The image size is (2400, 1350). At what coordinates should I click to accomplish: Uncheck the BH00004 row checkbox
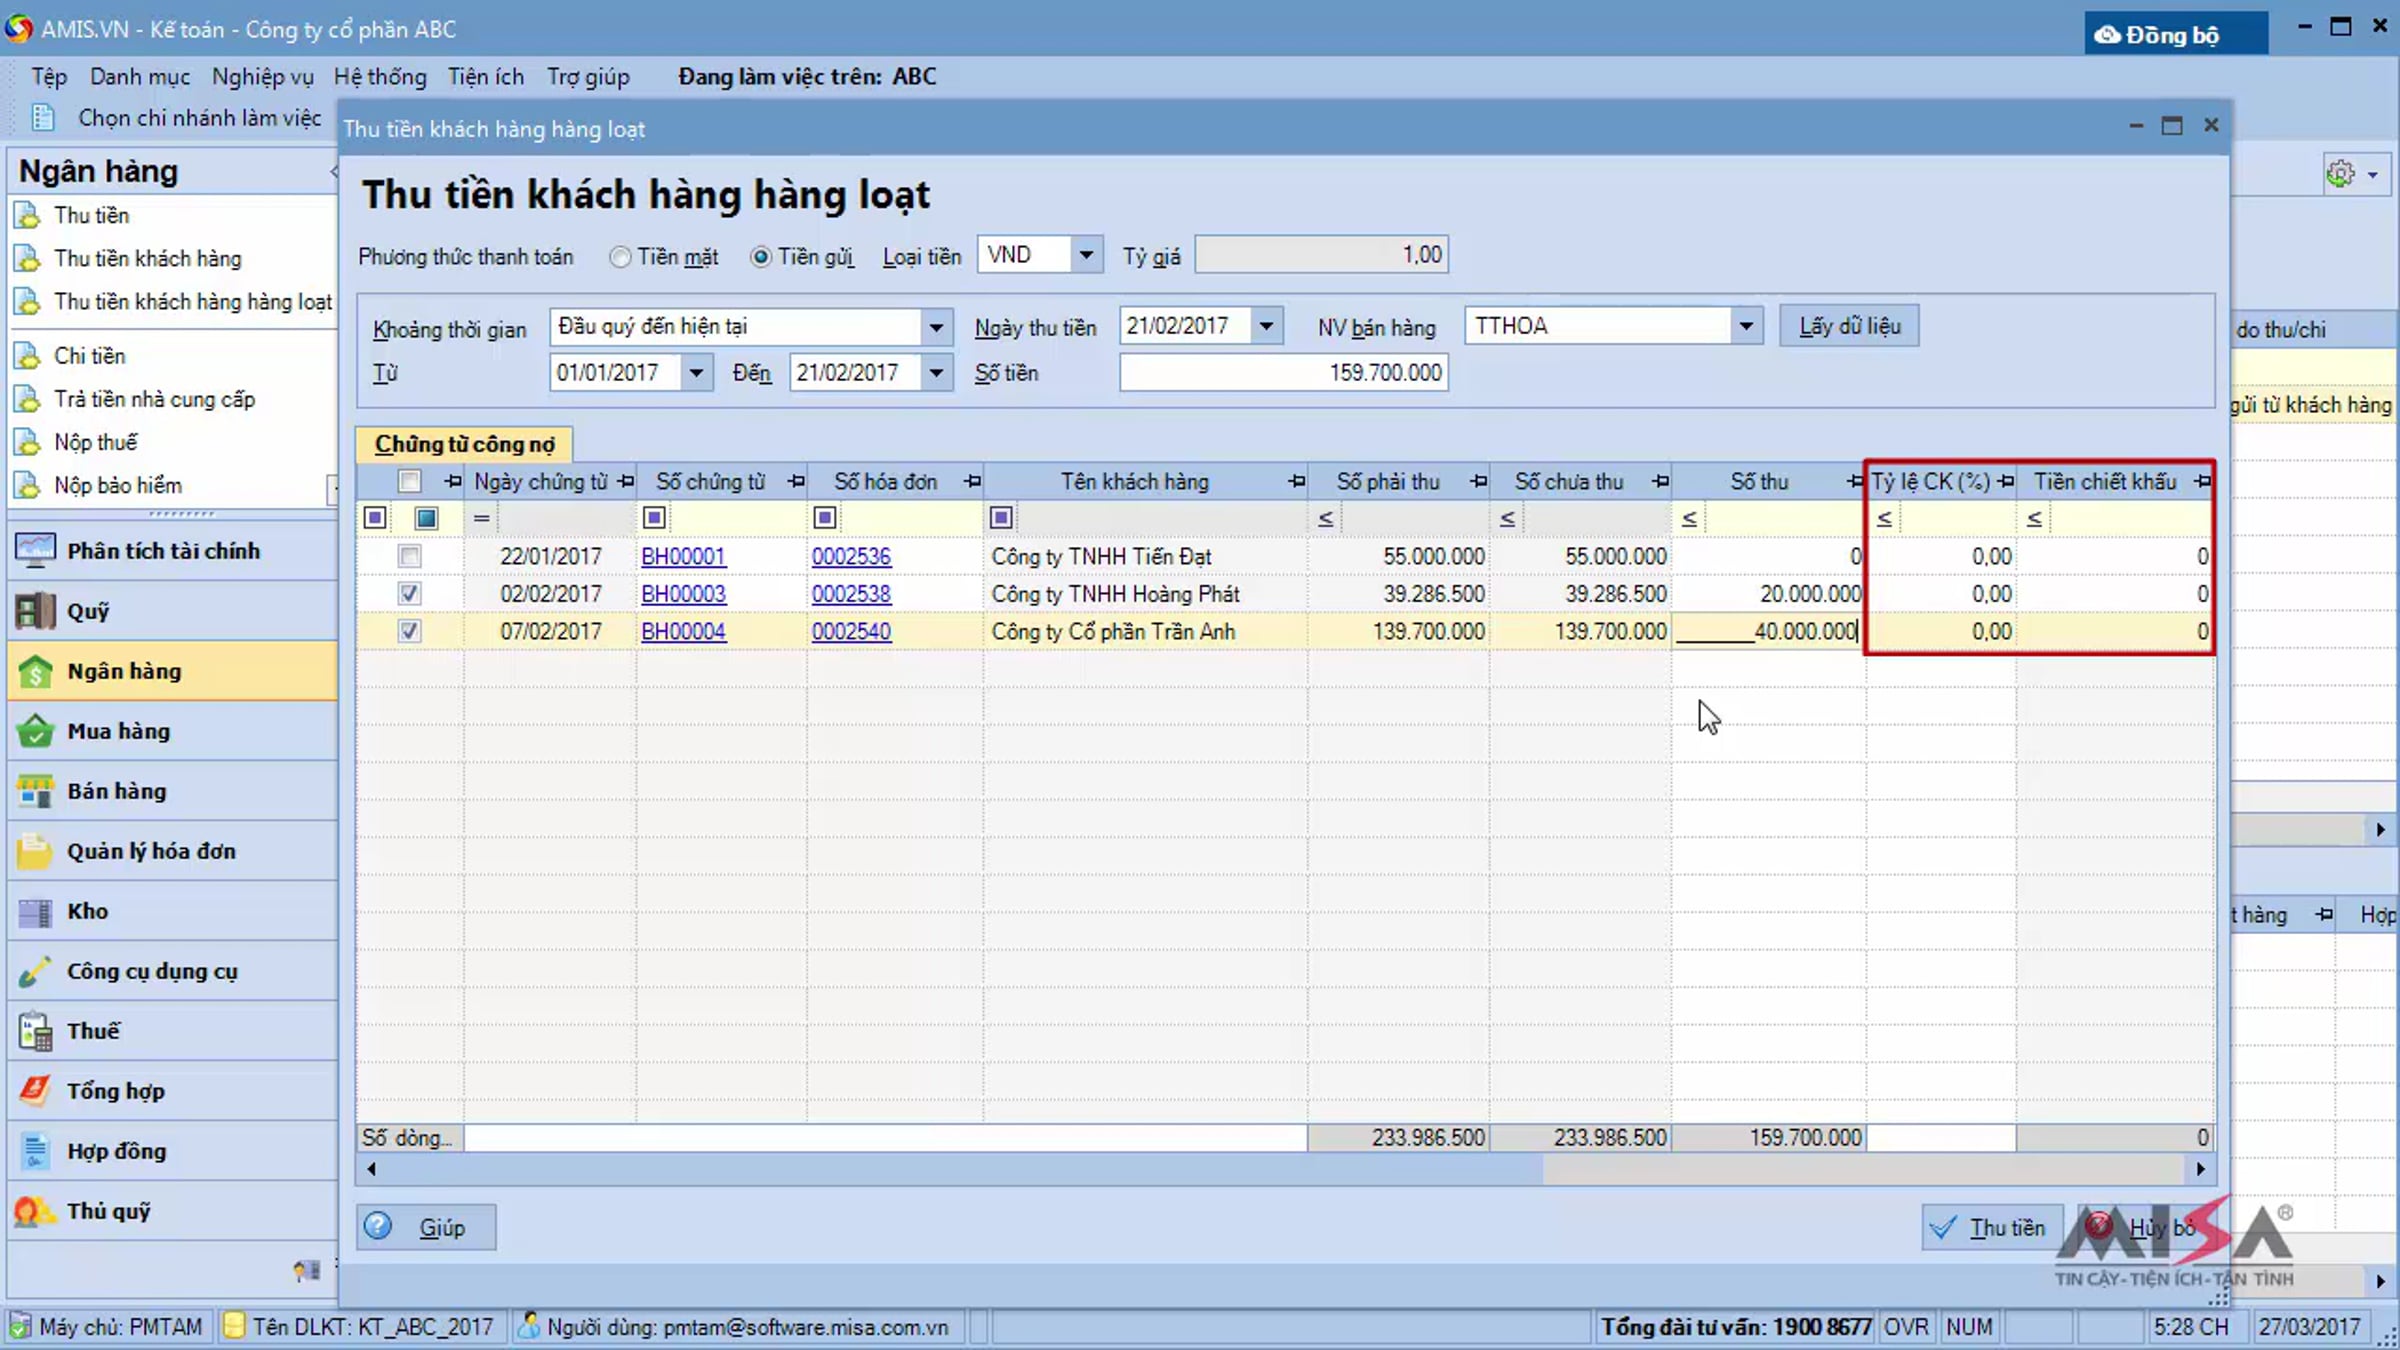point(409,631)
